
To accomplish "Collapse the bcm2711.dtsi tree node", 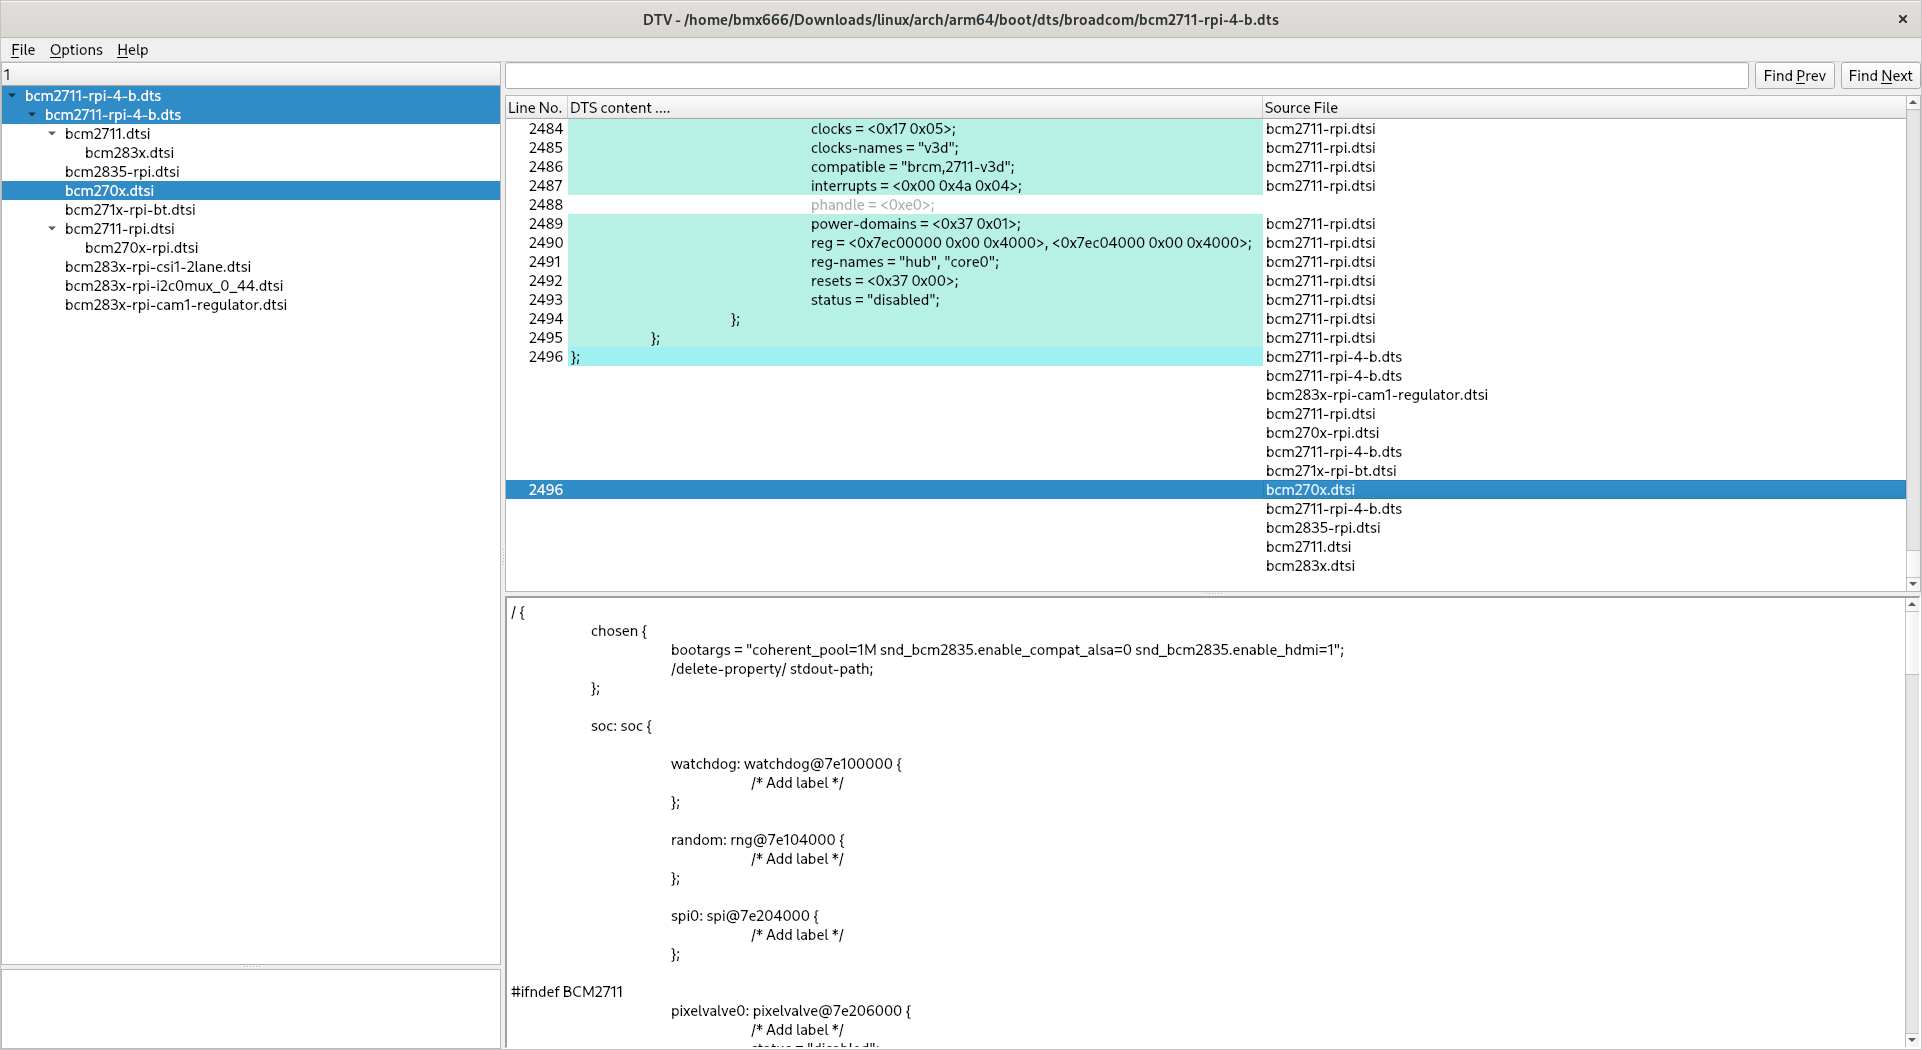I will (52, 134).
